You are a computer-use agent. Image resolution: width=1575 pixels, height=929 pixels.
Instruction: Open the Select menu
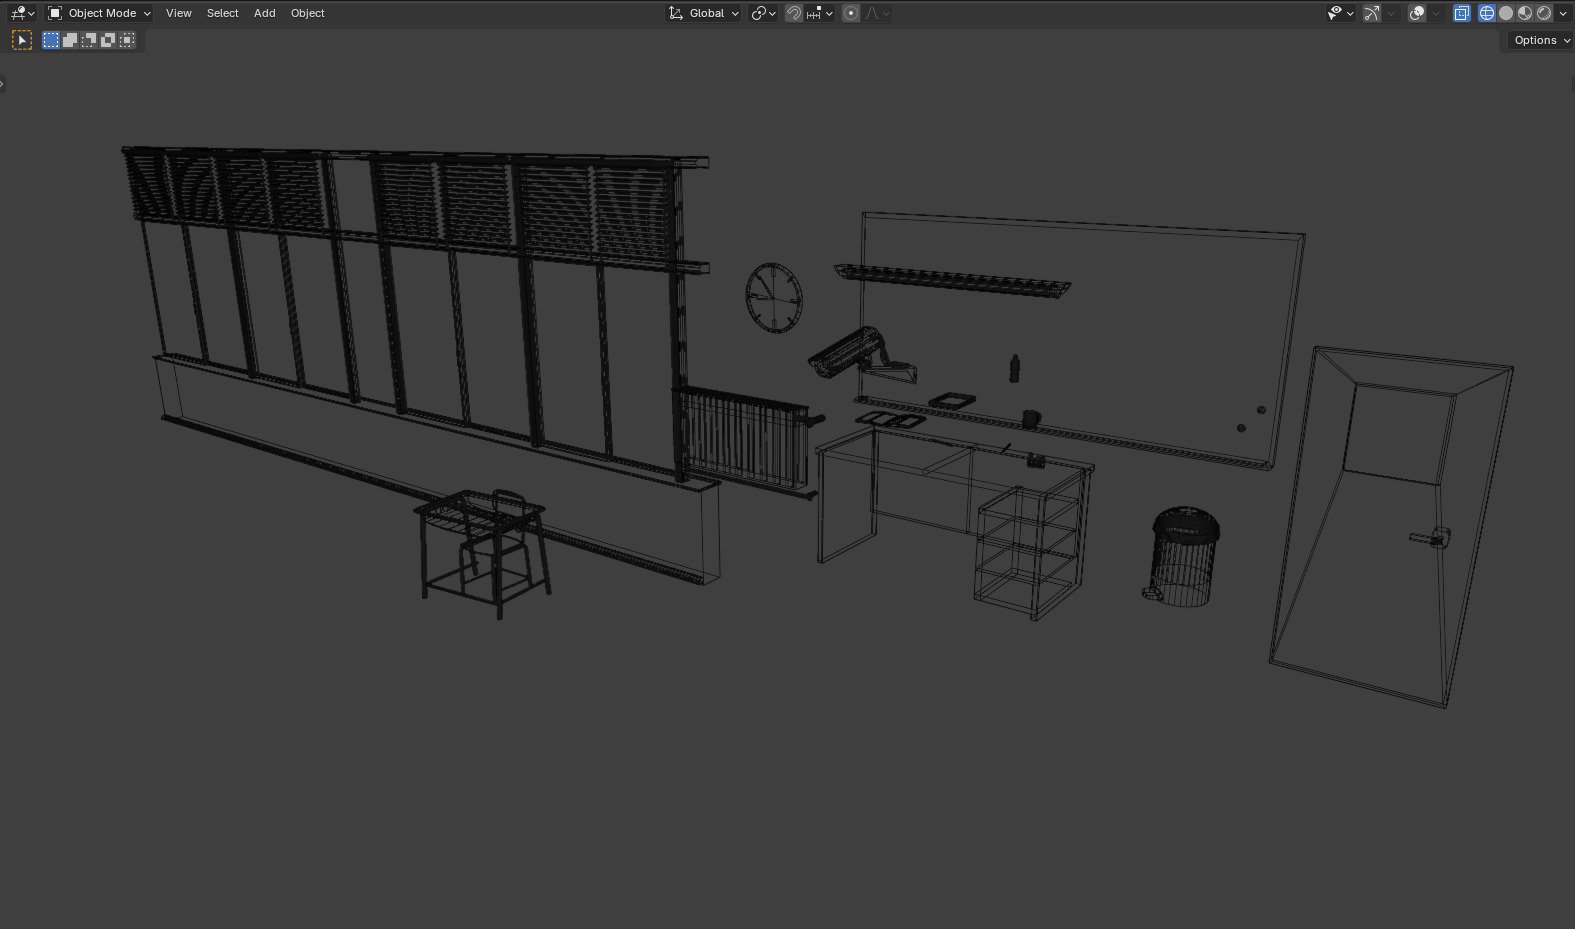[x=222, y=13]
